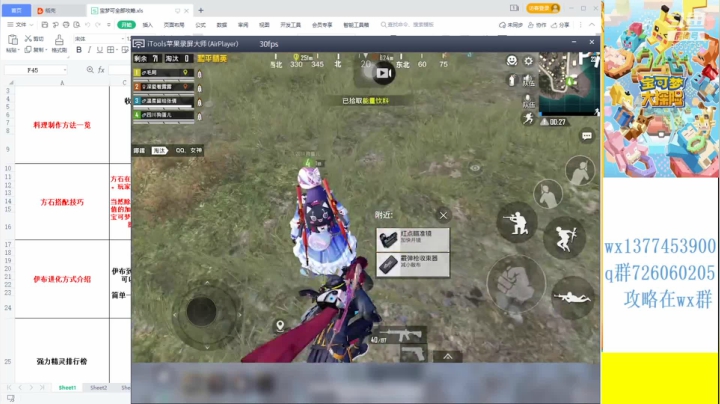Screen dimensions: 720x404
Task: Click the redo arrow in WPS toolbar
Action: pos(98,25)
